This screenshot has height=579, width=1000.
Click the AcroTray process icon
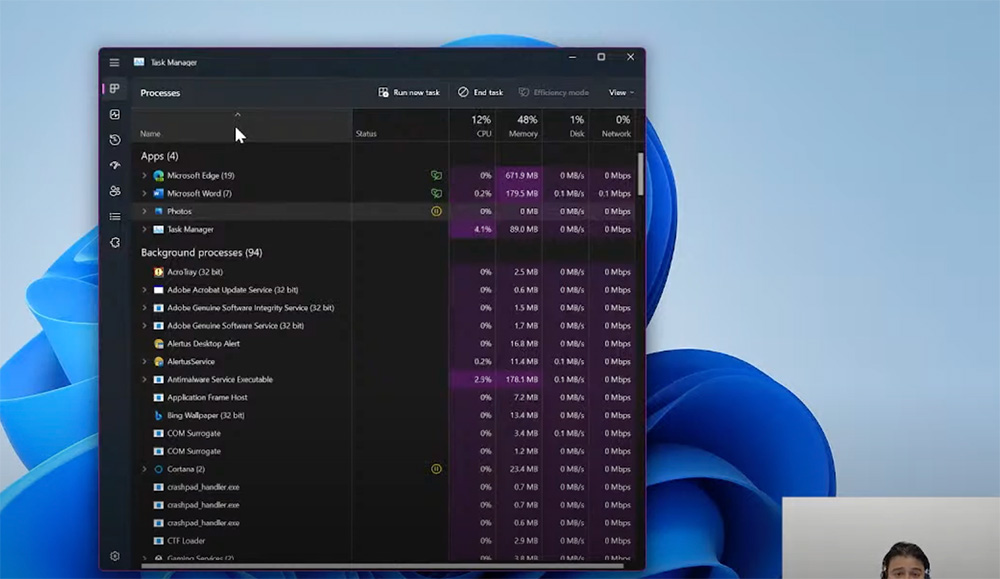tap(158, 272)
